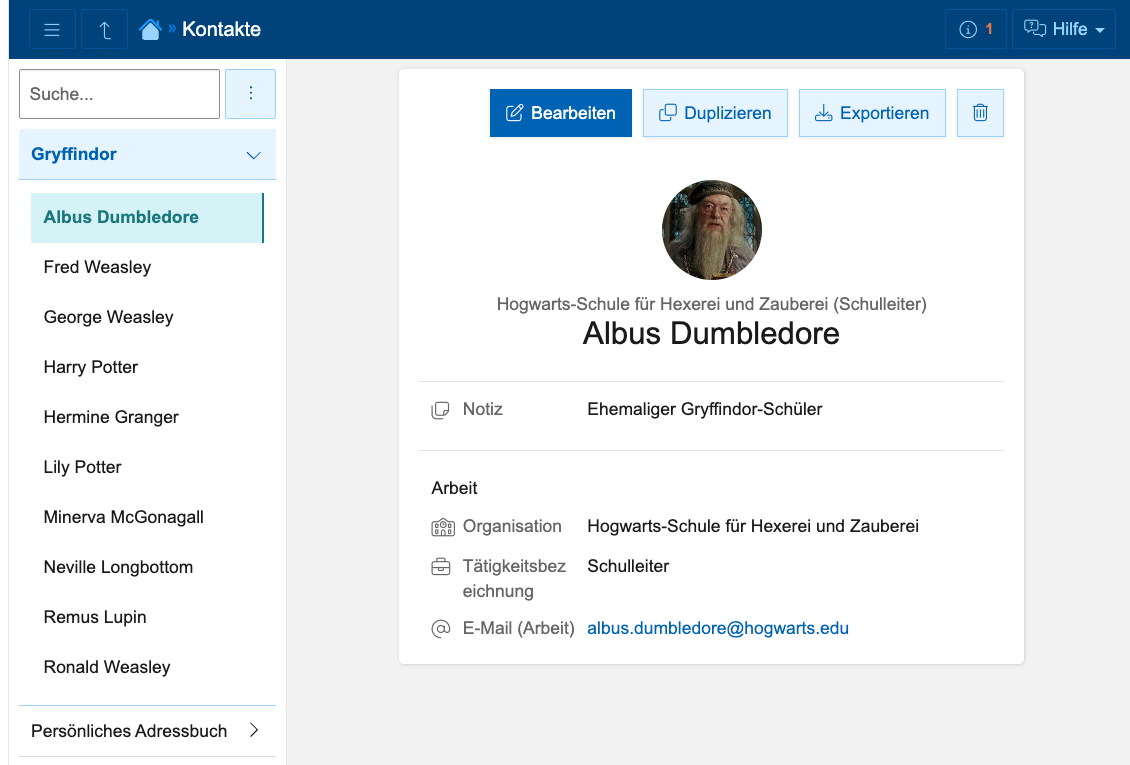Select Hermine Granger contact
Screen dimensions: 1130x765
tap(111, 417)
